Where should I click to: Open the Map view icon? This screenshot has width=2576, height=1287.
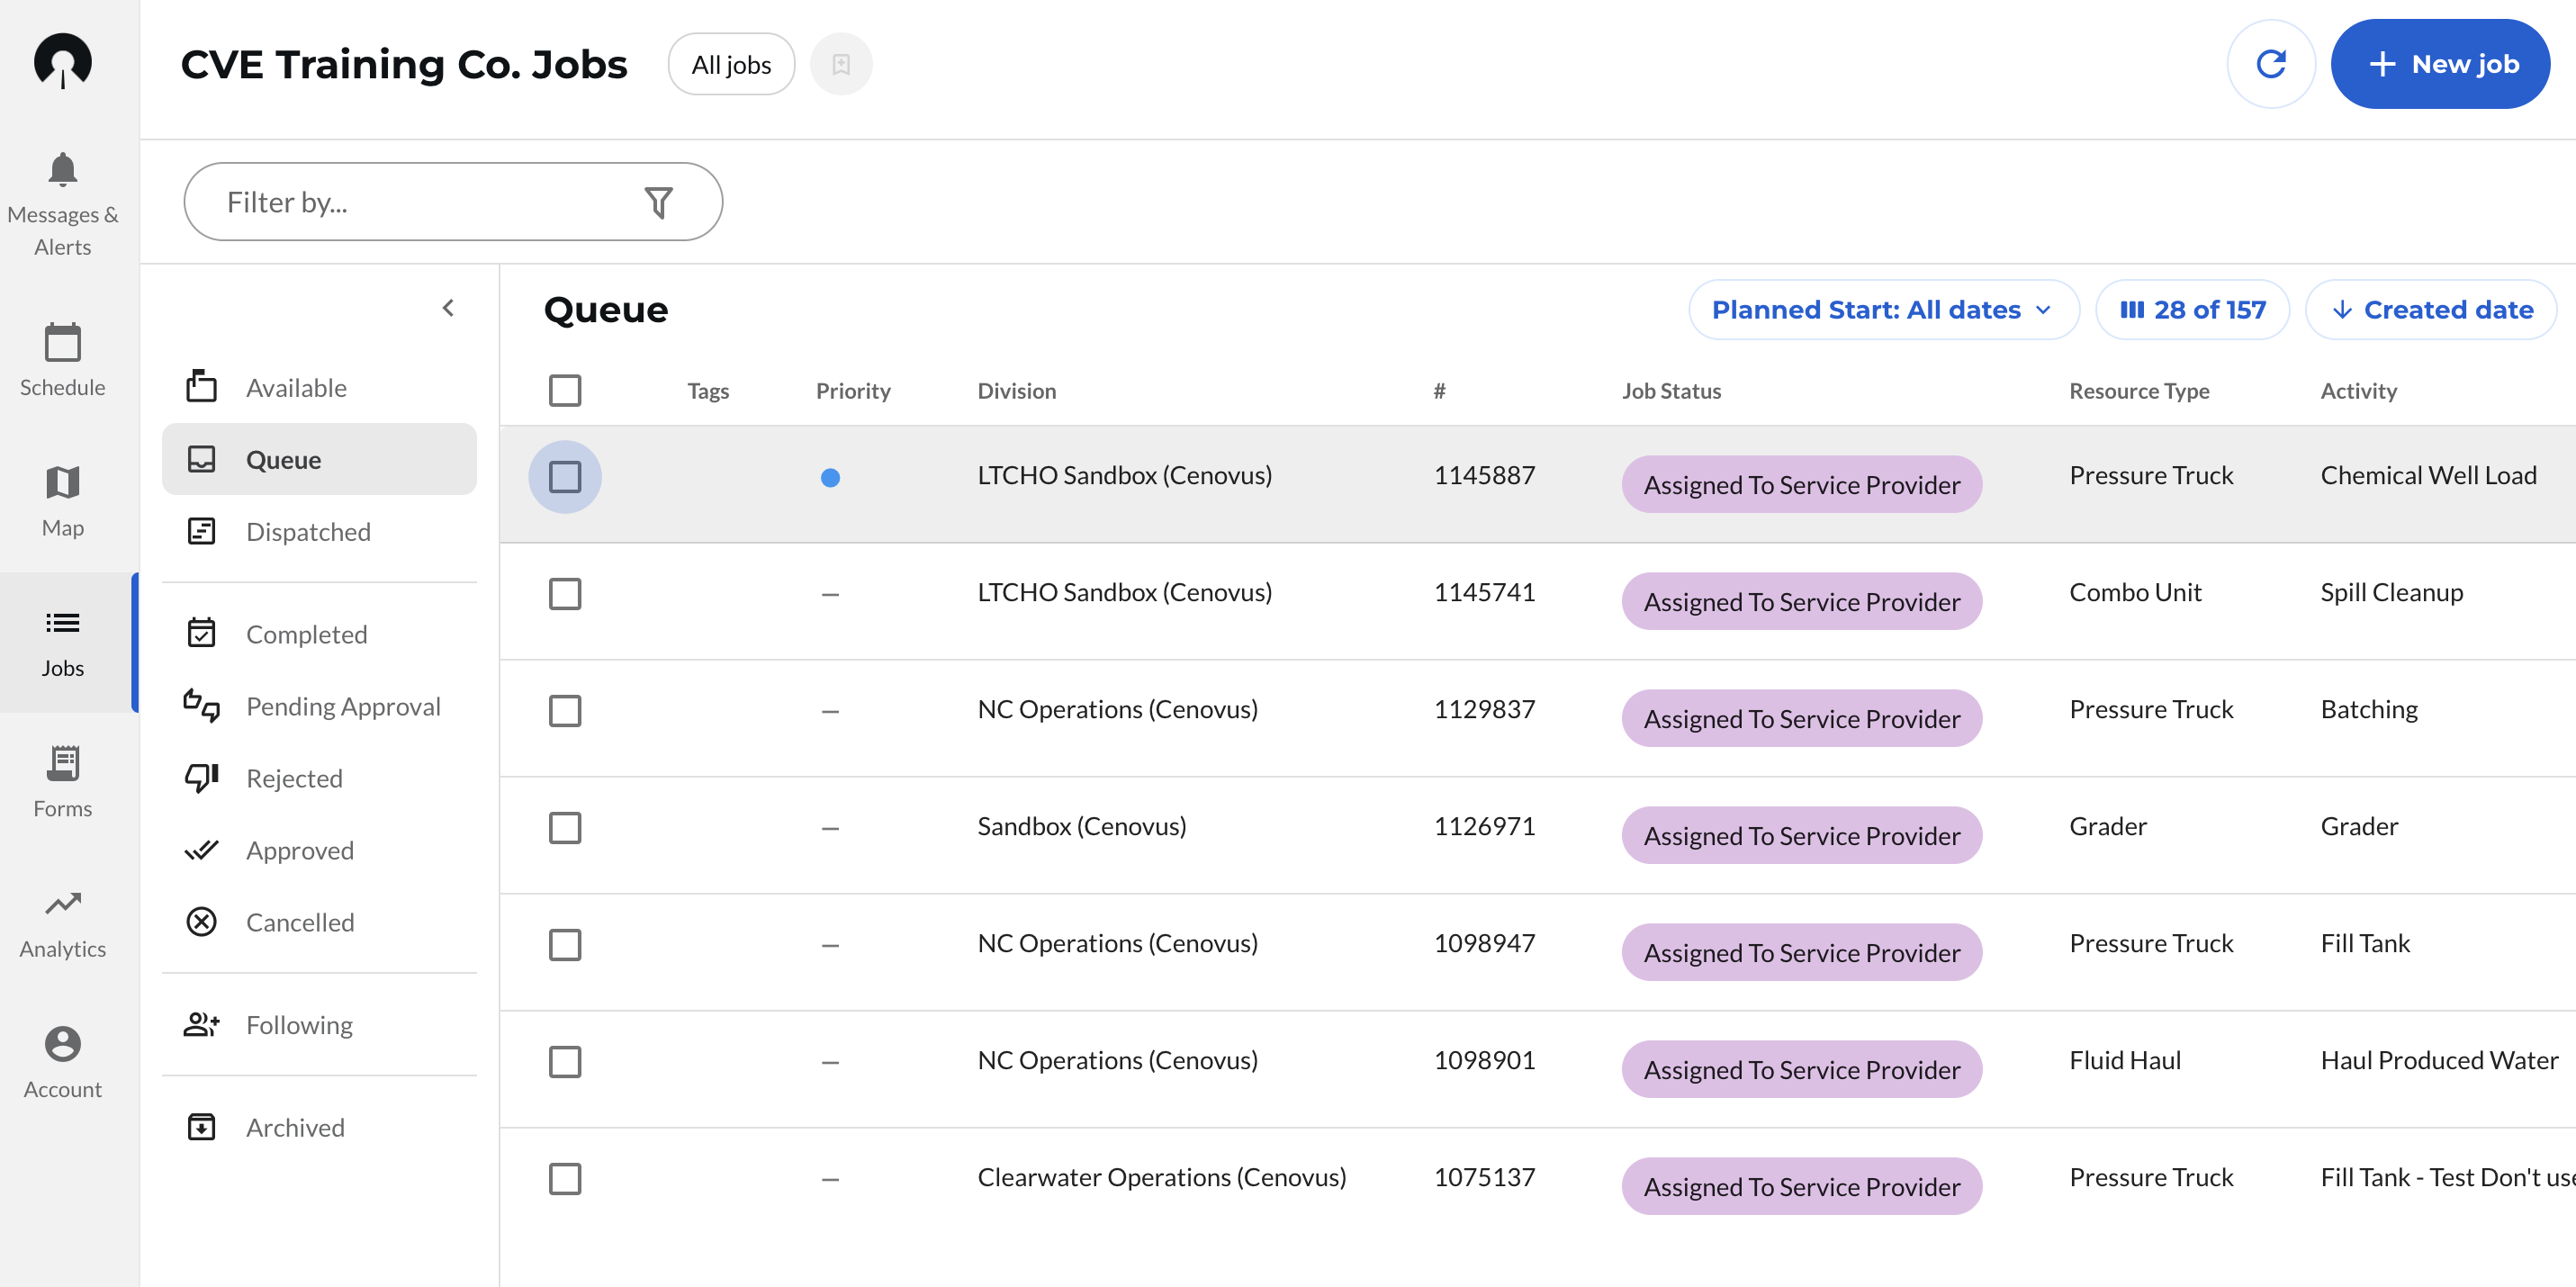pos(62,483)
